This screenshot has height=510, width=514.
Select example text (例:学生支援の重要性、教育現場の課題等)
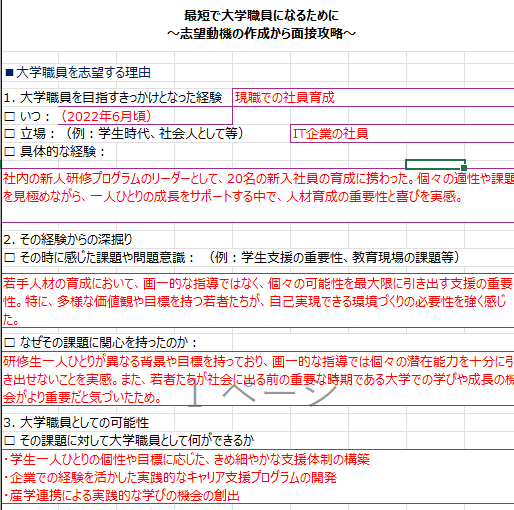[334, 257]
